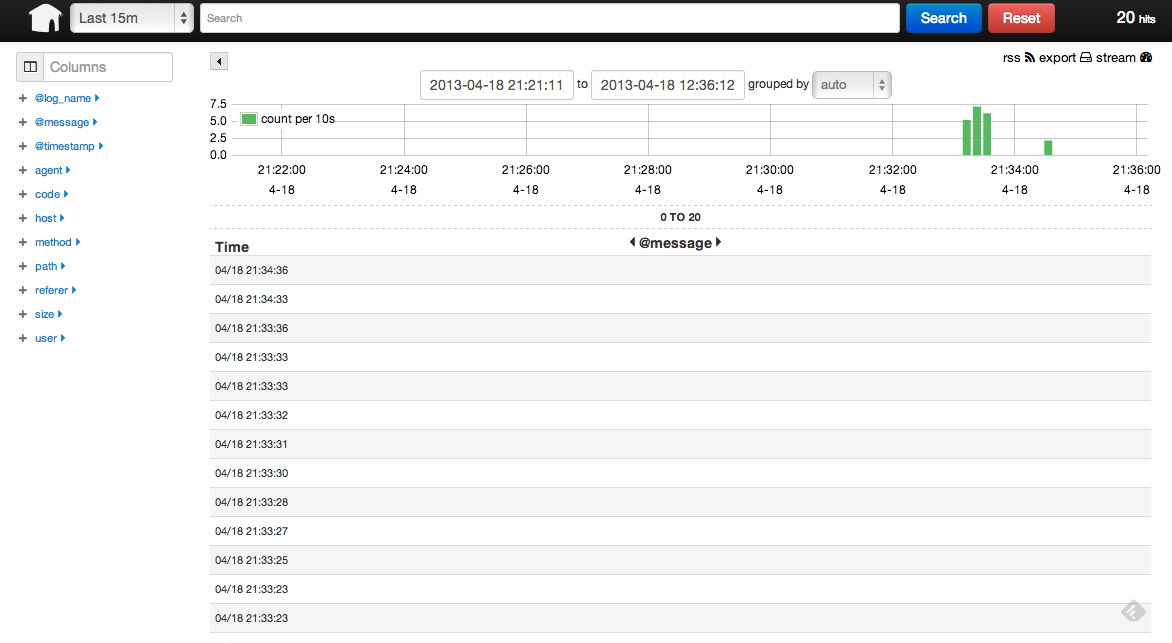
Task: Add the size field using its plus icon
Action: 22,314
